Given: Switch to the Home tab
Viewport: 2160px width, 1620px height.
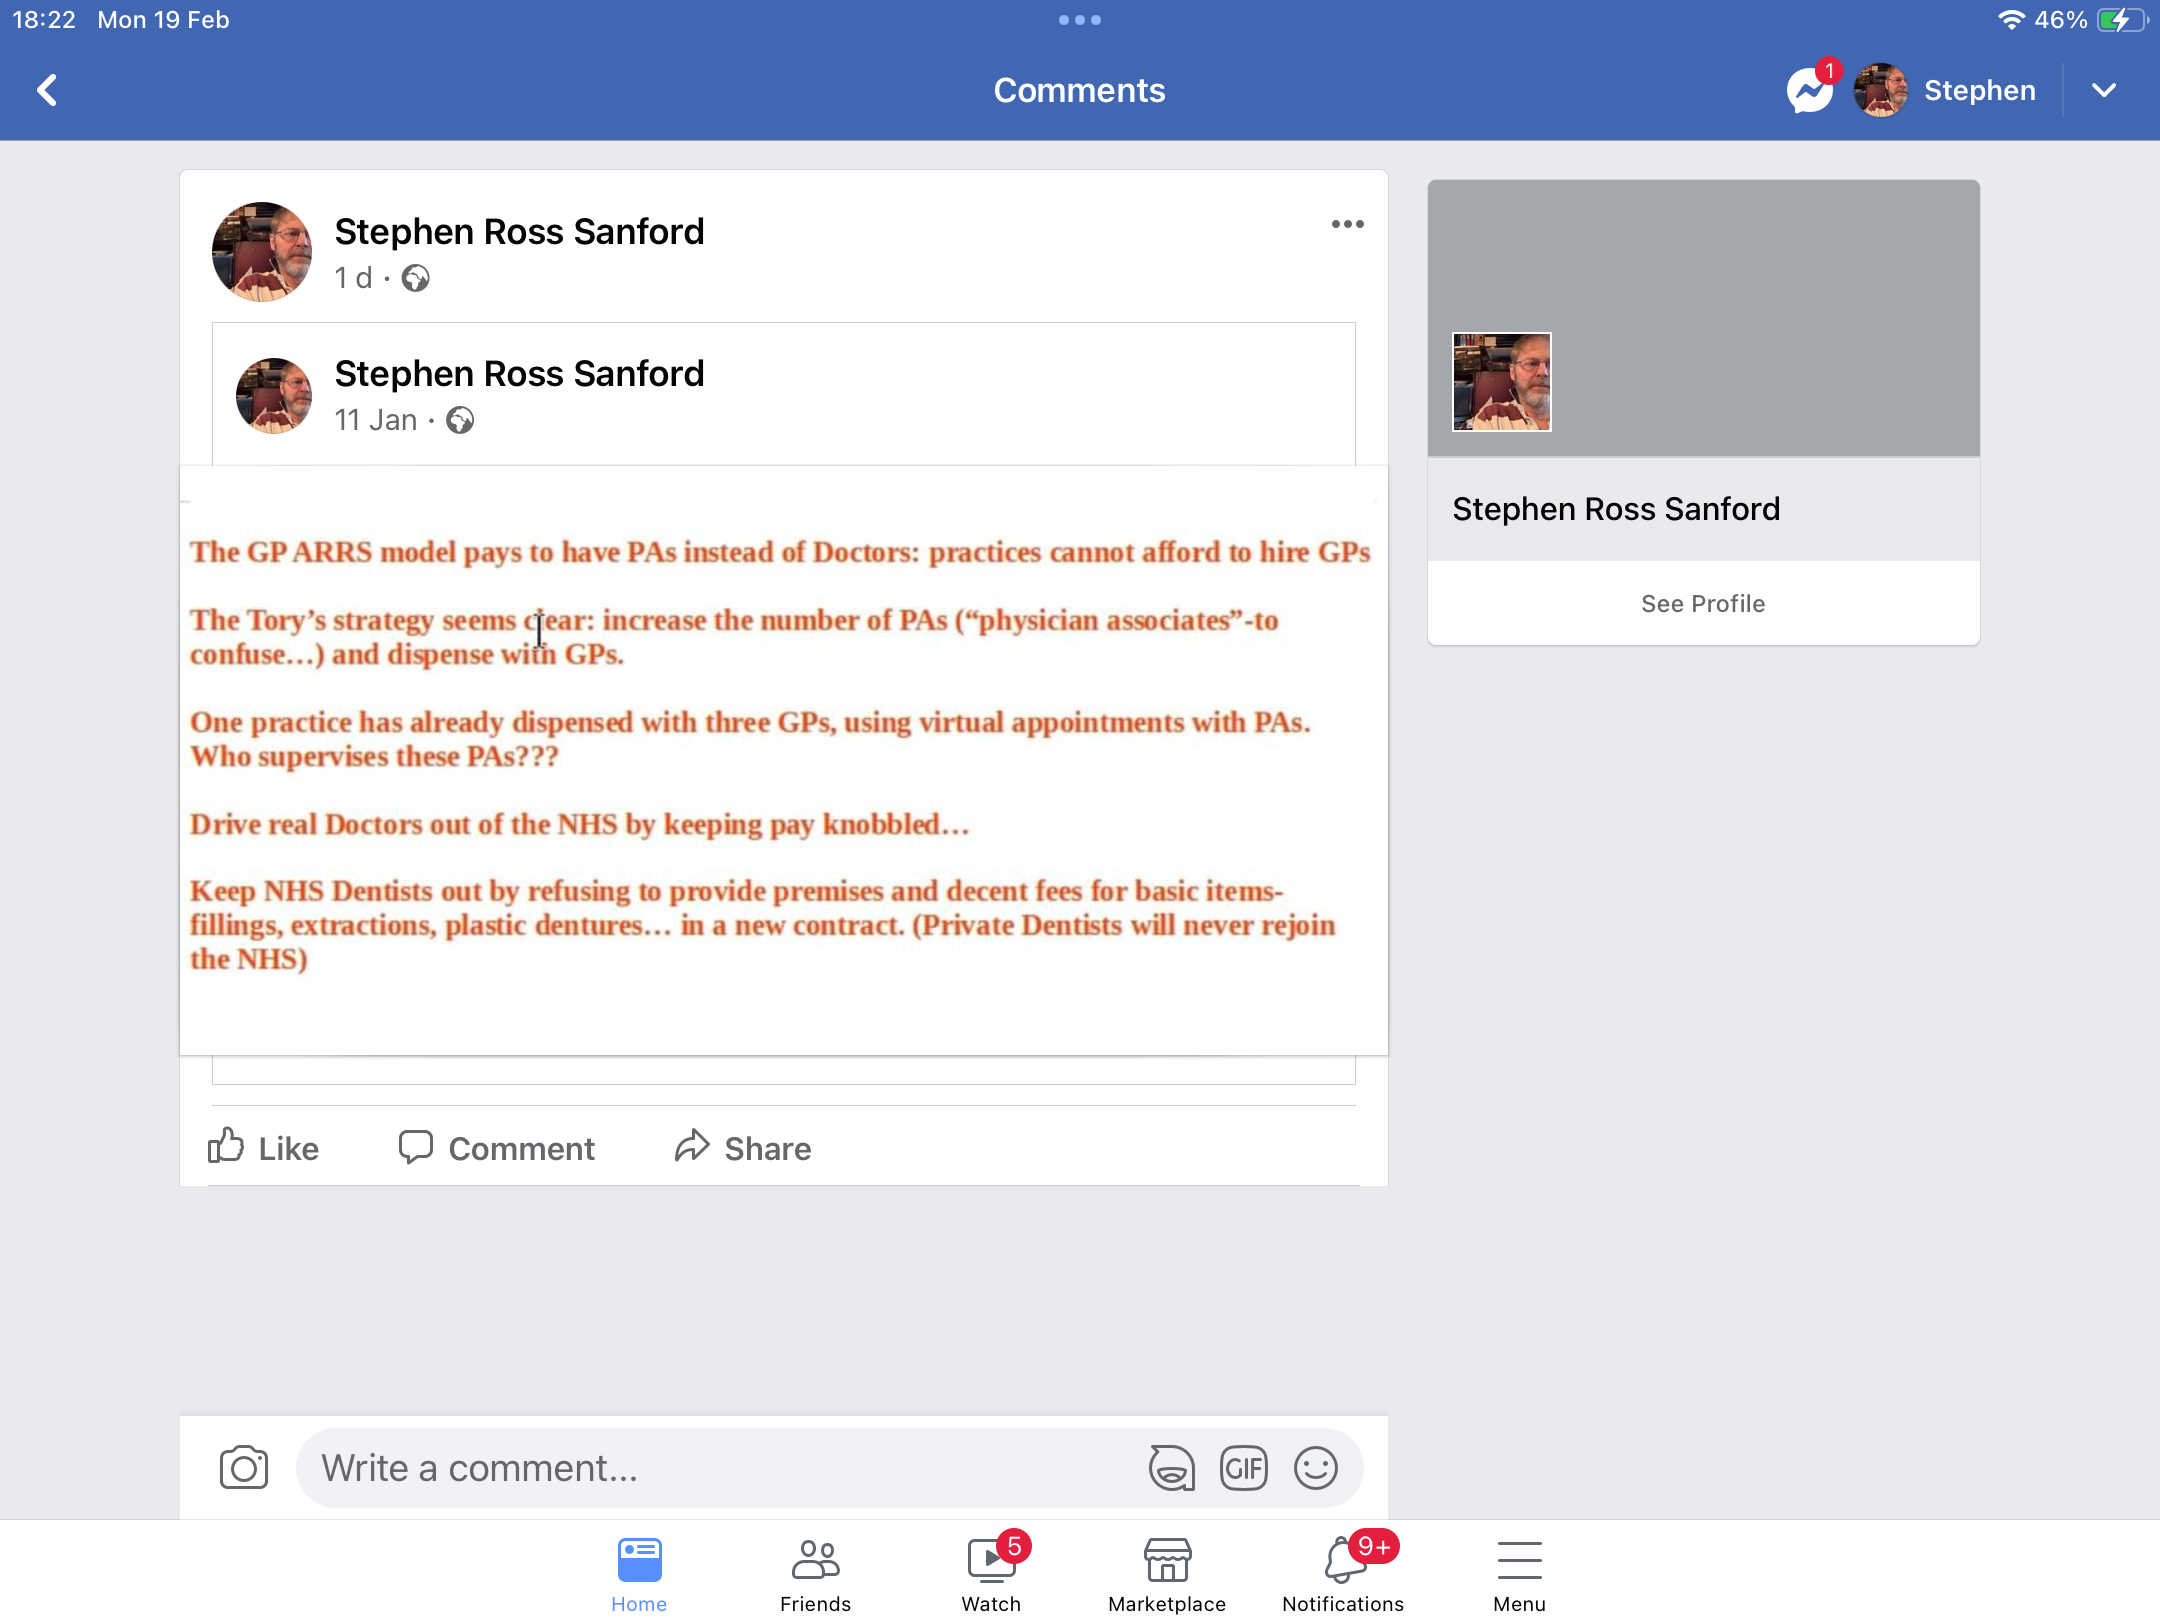Looking at the screenshot, I should click(639, 1574).
